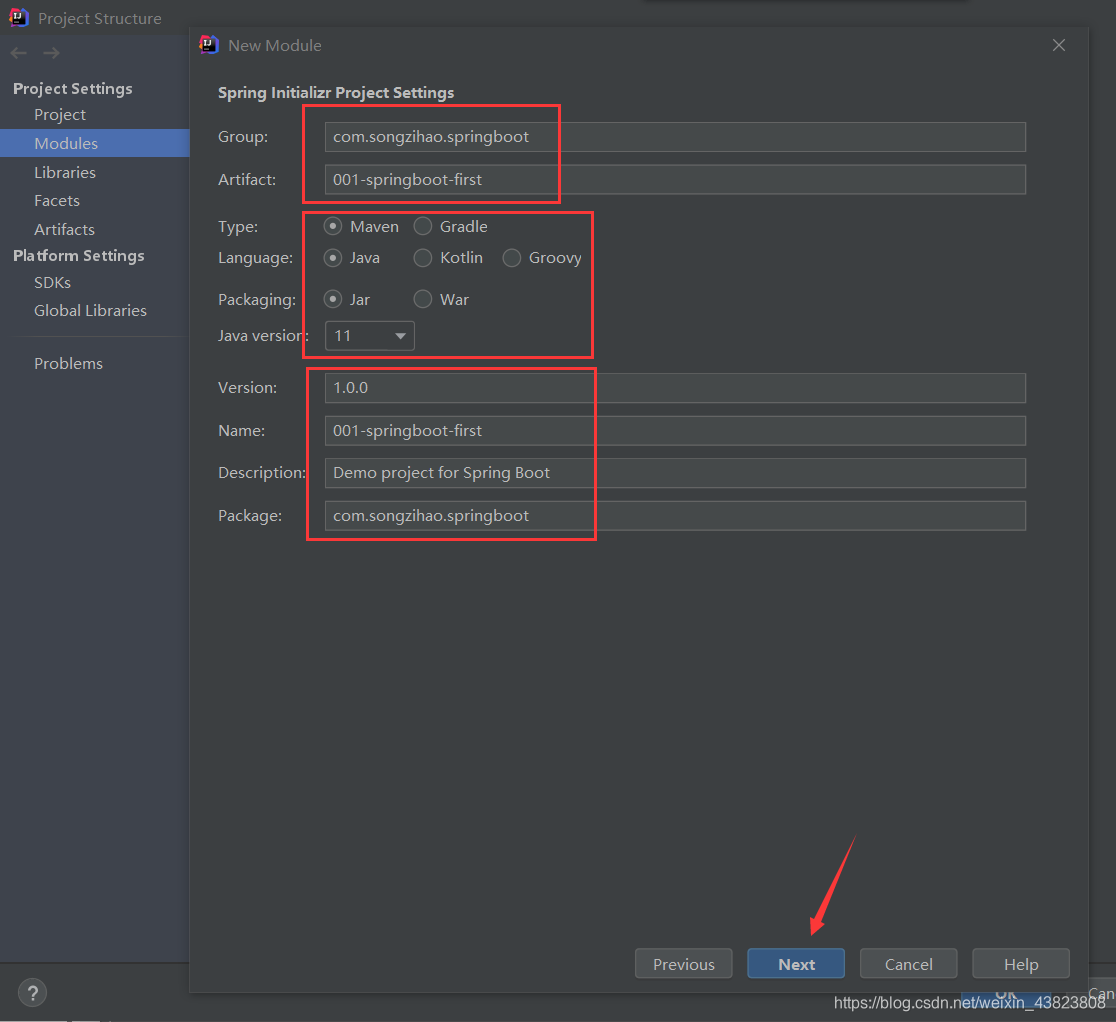Click the back arrow in Project Structure
The height and width of the screenshot is (1022, 1116).
(19, 53)
